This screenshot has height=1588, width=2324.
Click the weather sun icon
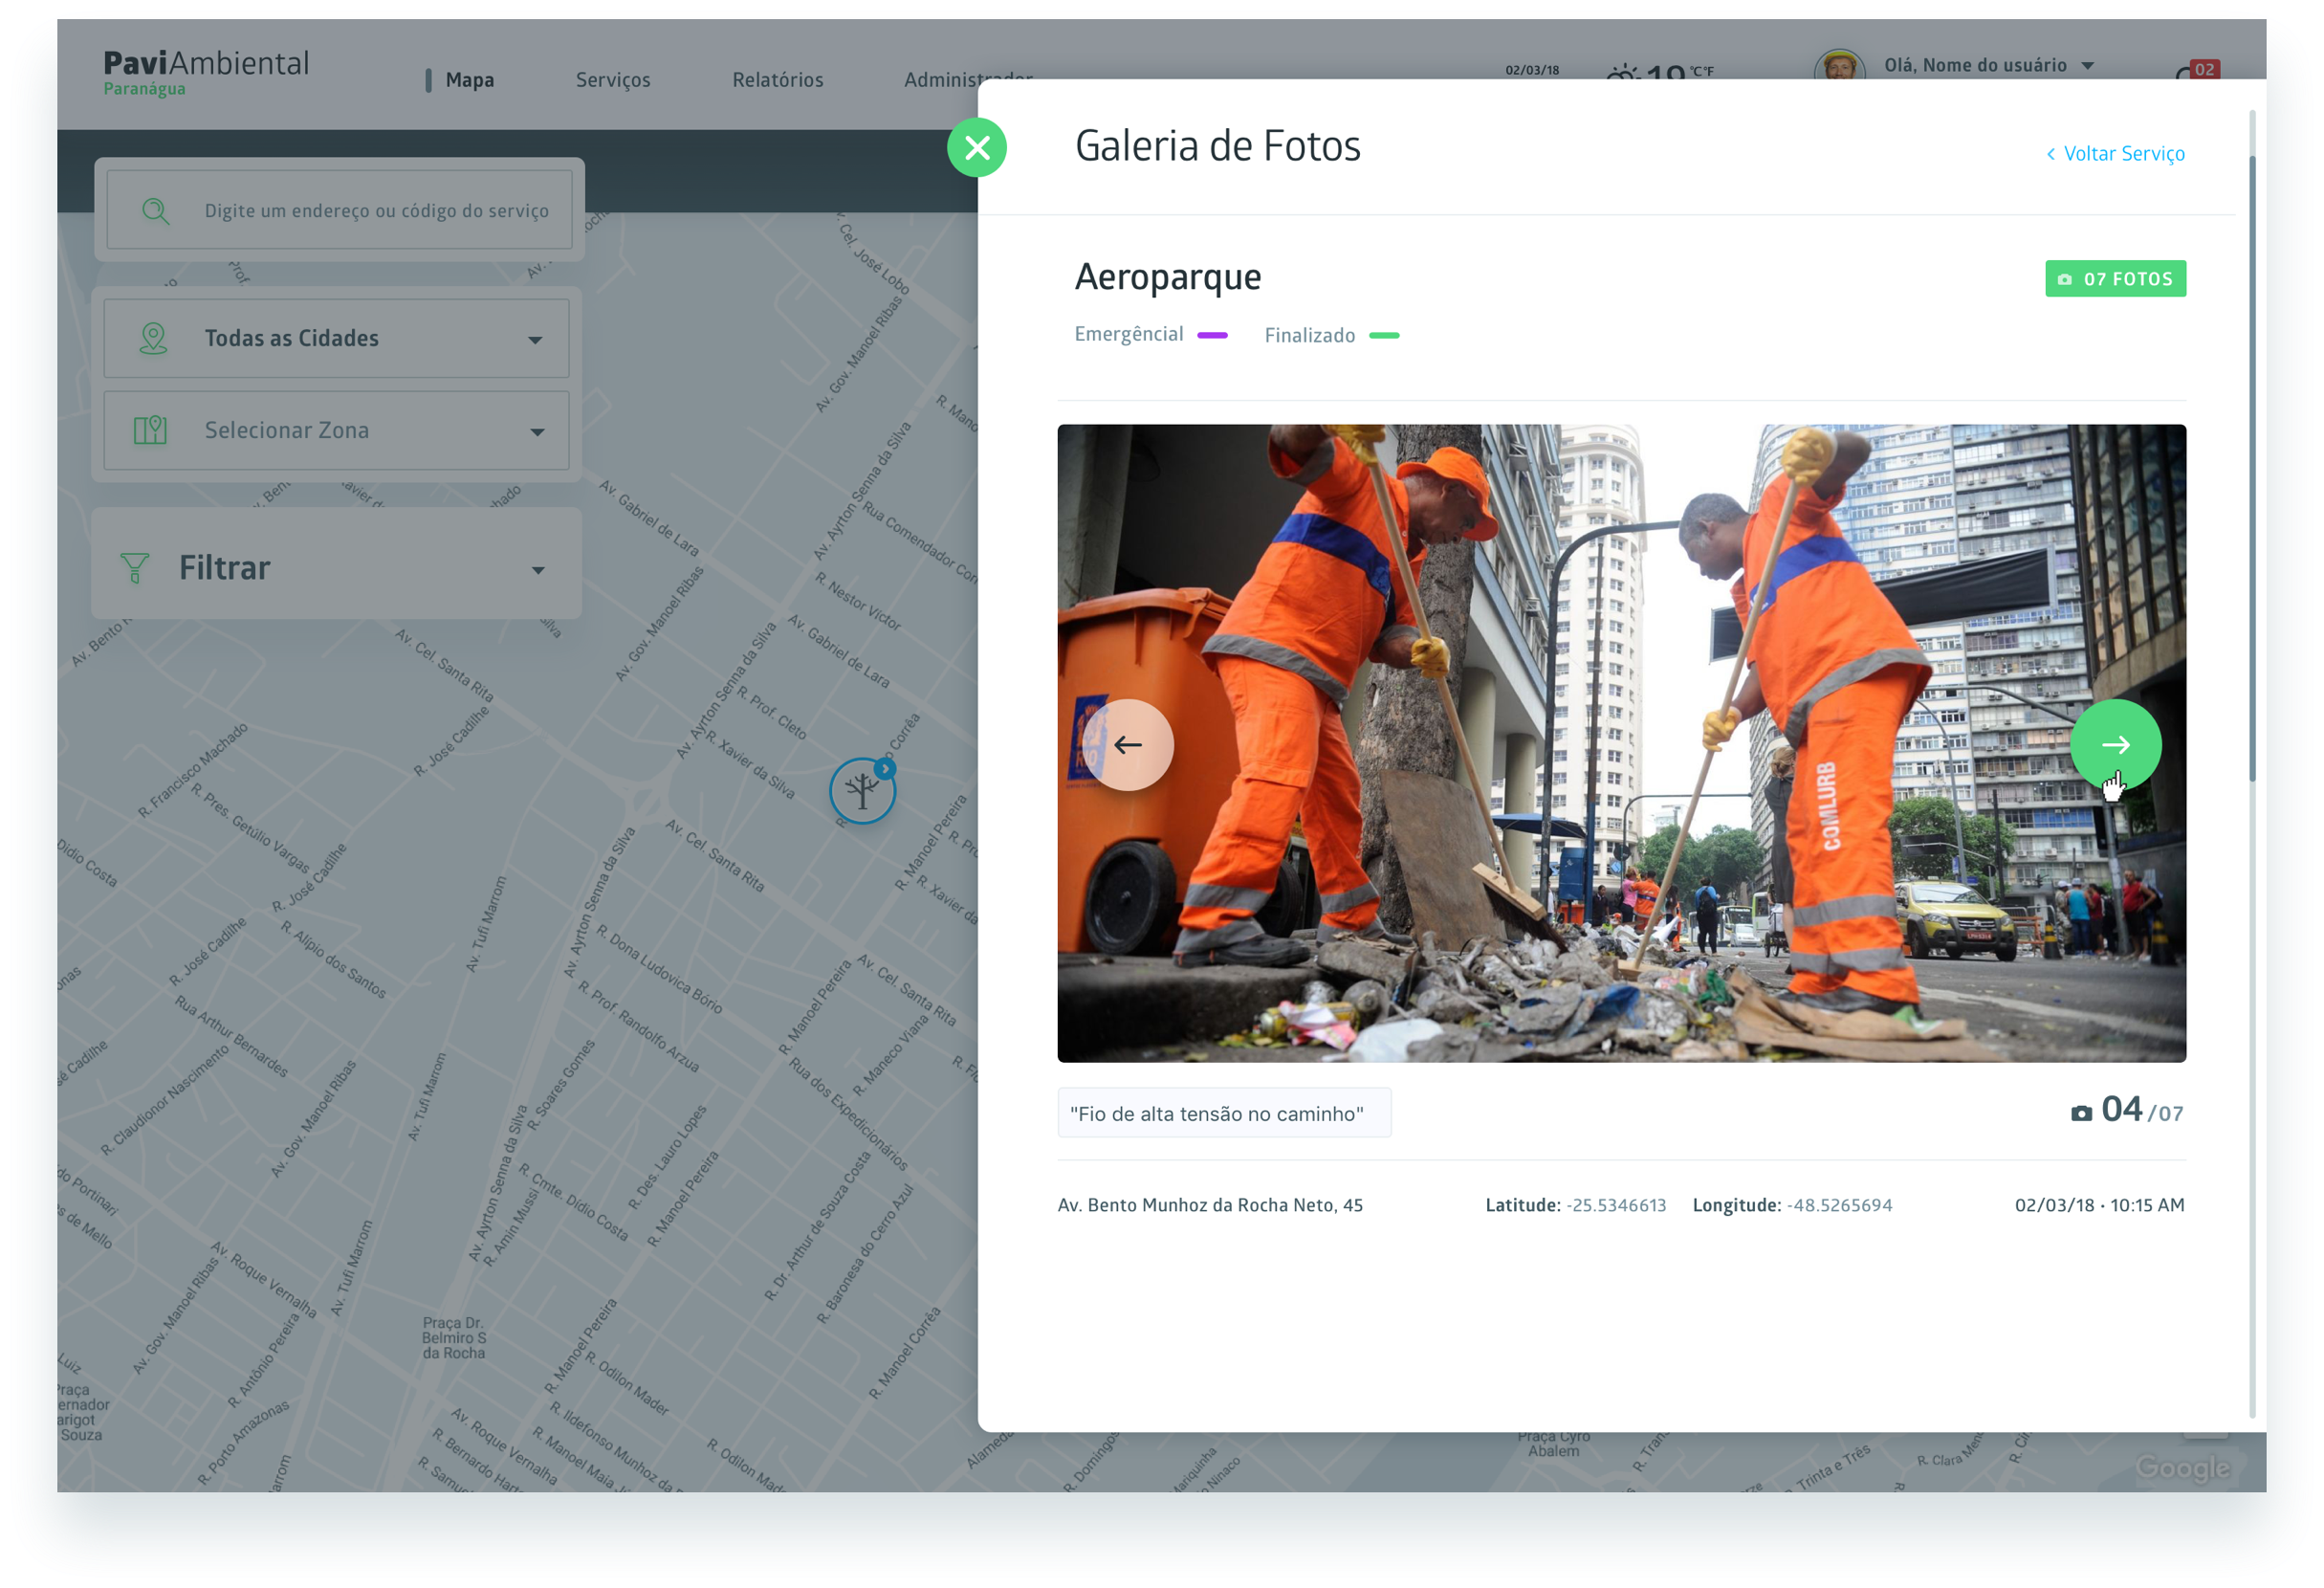pos(1622,72)
